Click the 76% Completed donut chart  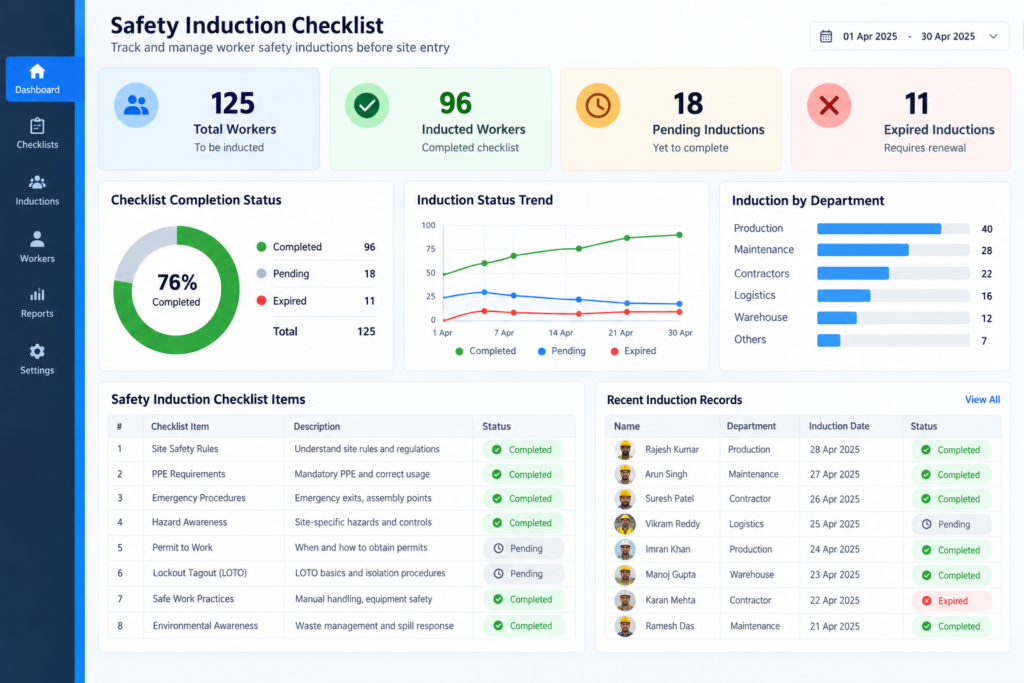tap(176, 290)
